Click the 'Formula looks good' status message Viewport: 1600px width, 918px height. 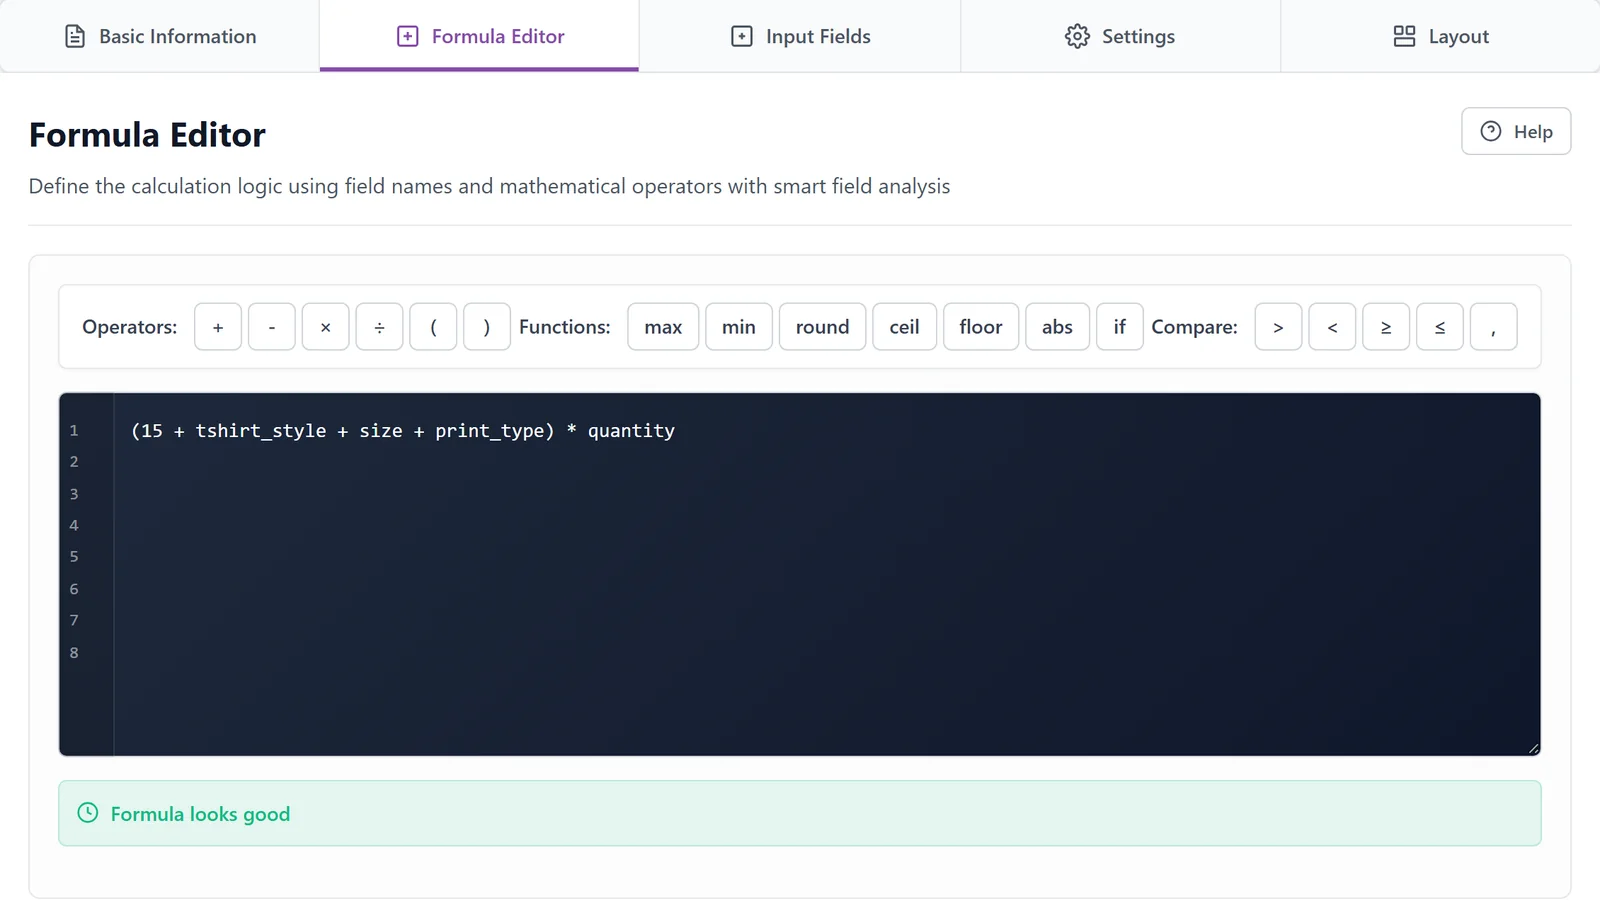(800, 813)
